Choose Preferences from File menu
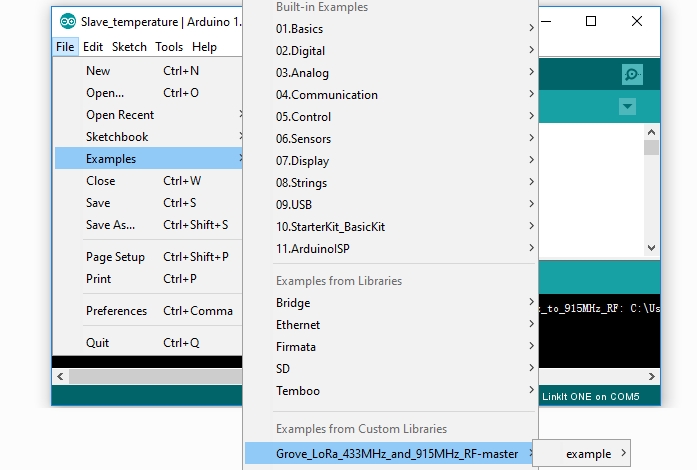The width and height of the screenshot is (697, 470). (x=116, y=311)
